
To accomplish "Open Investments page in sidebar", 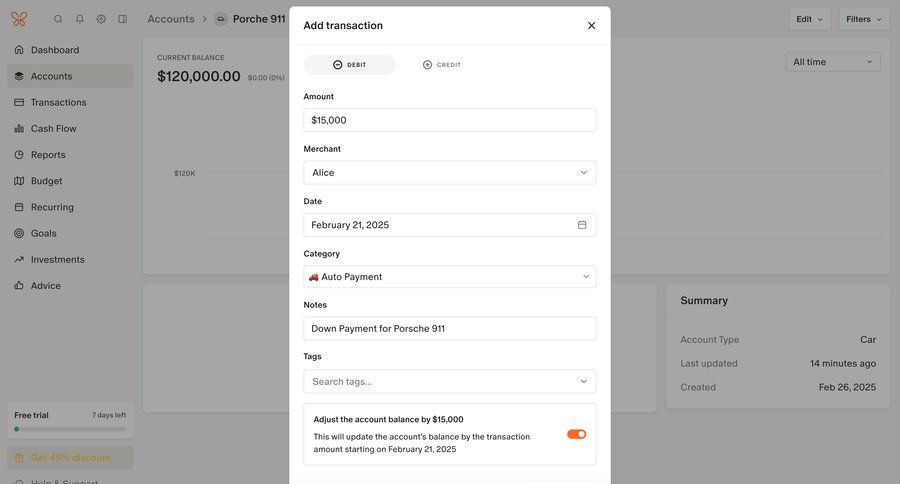I will pyautogui.click(x=70, y=260).
